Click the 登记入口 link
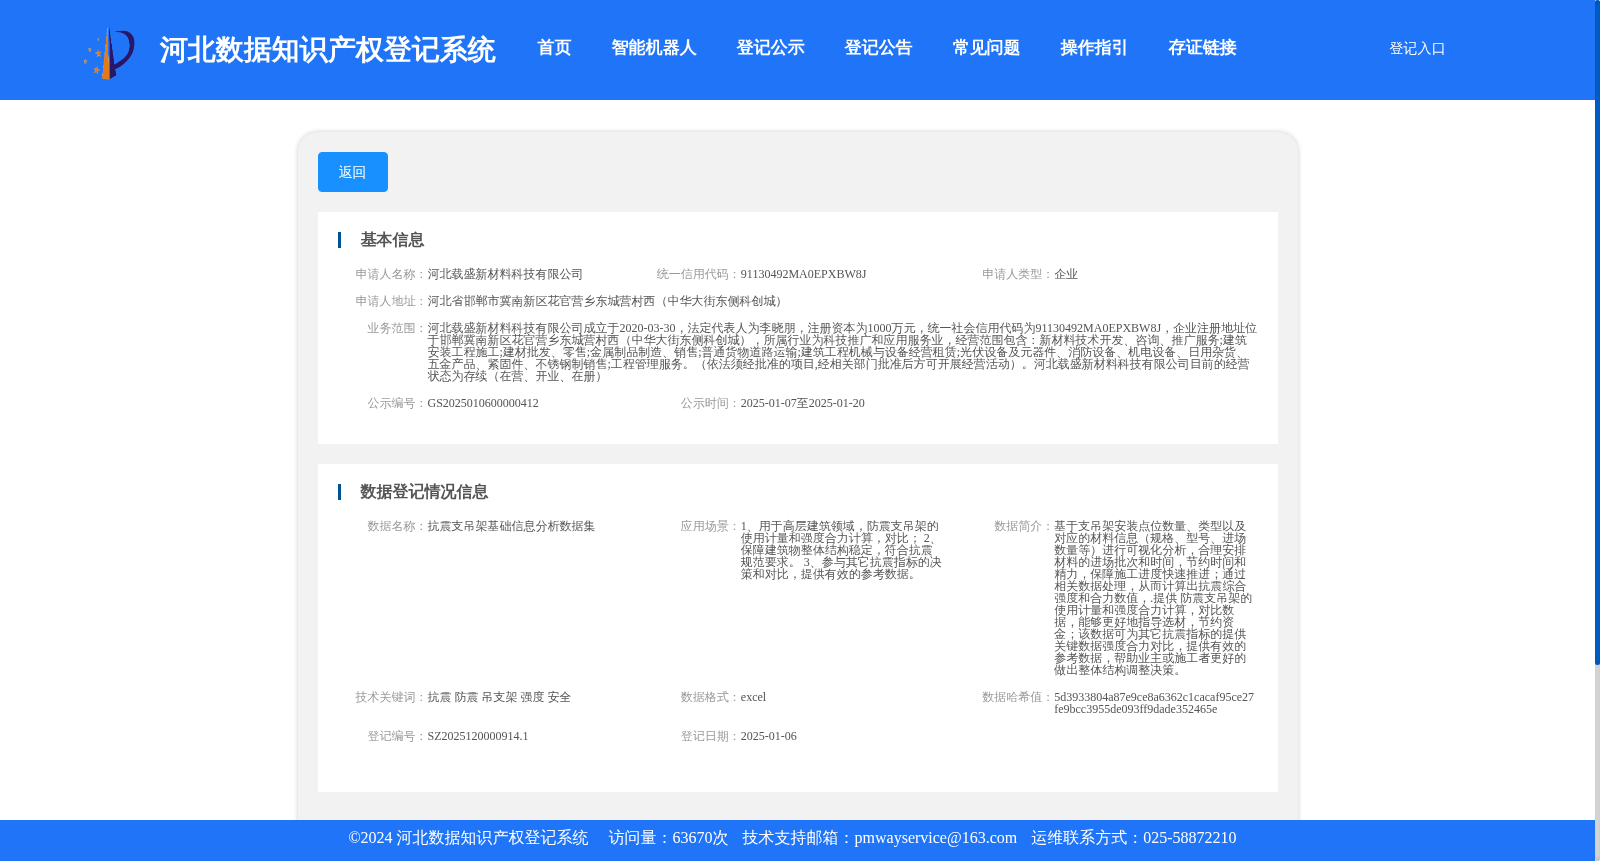This screenshot has height=861, width=1600. point(1417,49)
